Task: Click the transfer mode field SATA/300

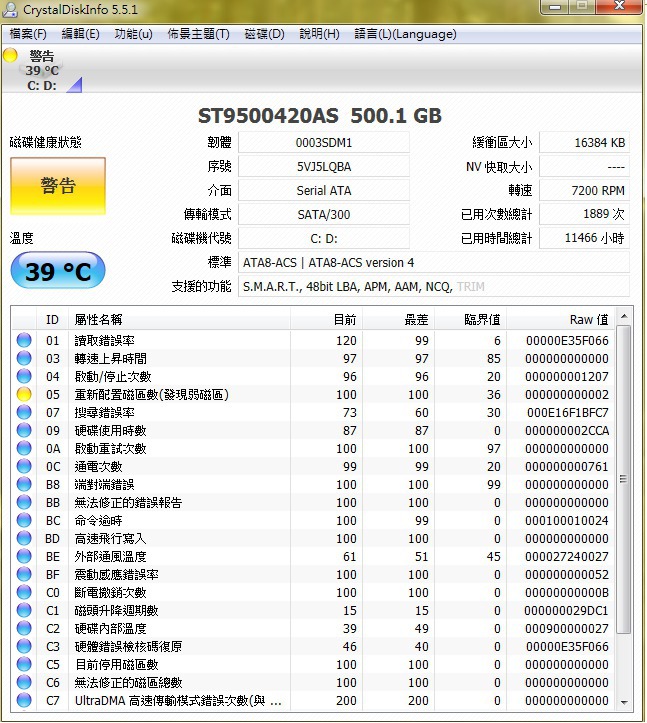Action: (x=324, y=214)
